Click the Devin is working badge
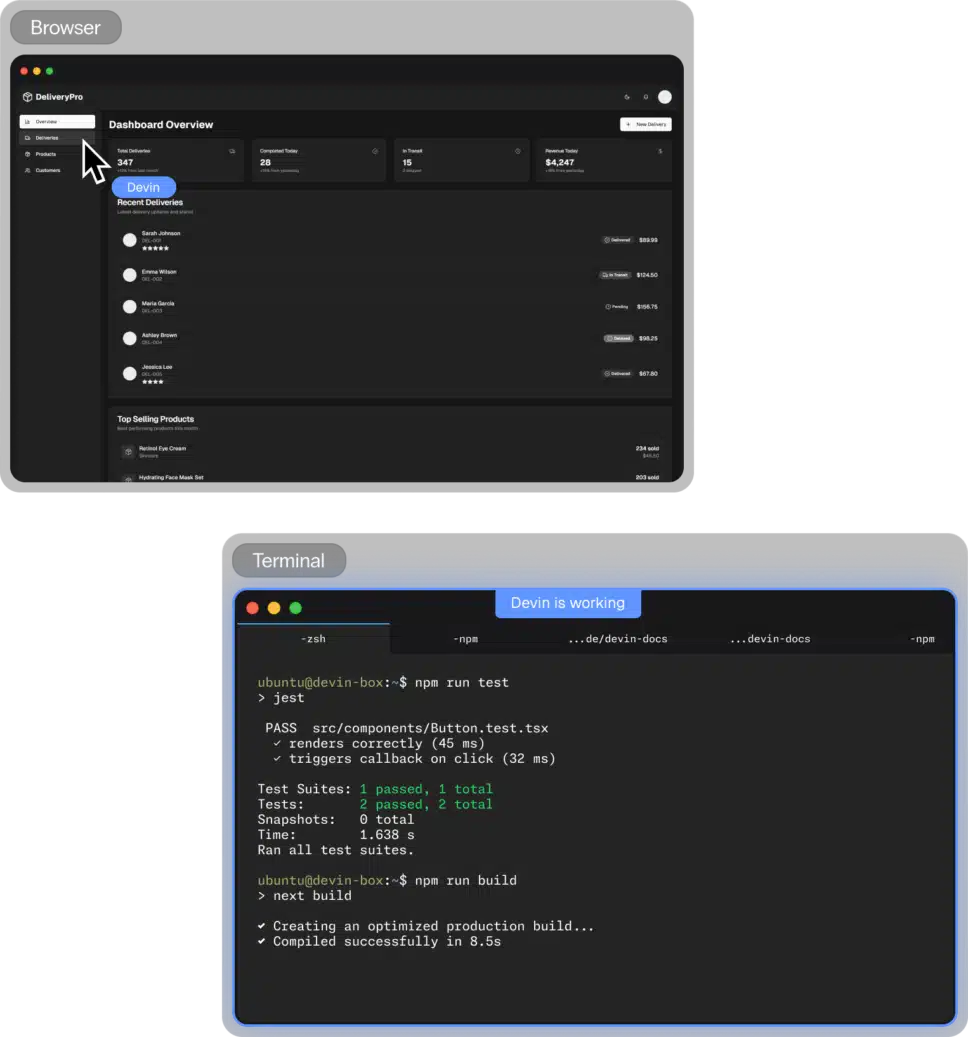 (568, 603)
